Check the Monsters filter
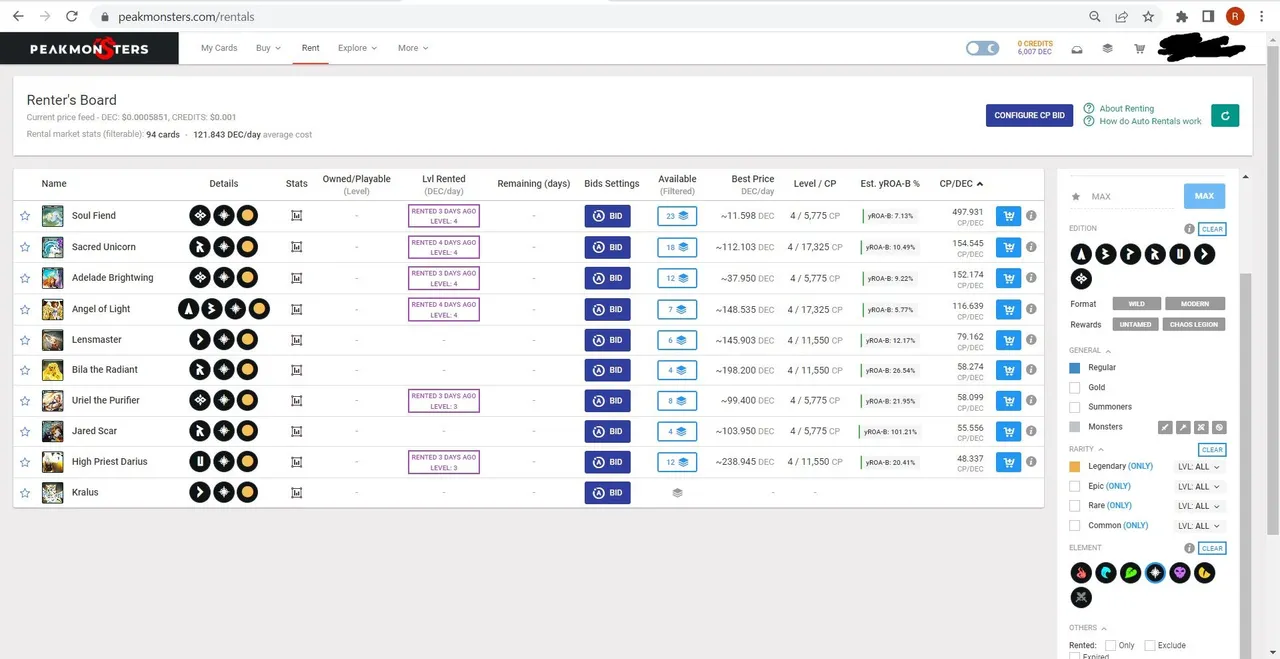 click(1075, 427)
